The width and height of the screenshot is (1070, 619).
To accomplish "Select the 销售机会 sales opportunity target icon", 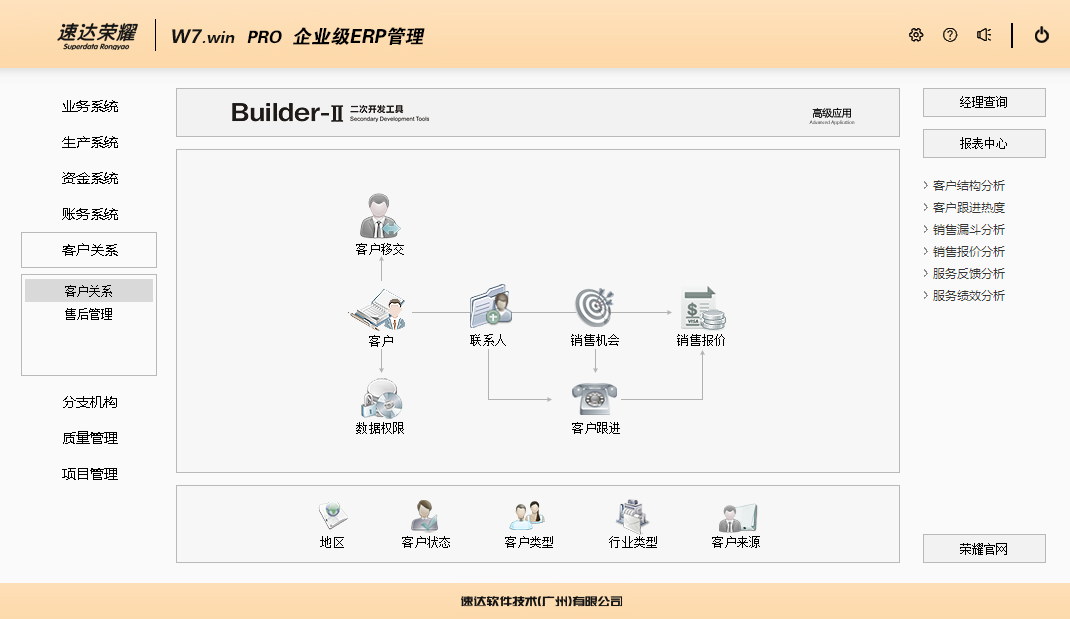I will click(595, 308).
